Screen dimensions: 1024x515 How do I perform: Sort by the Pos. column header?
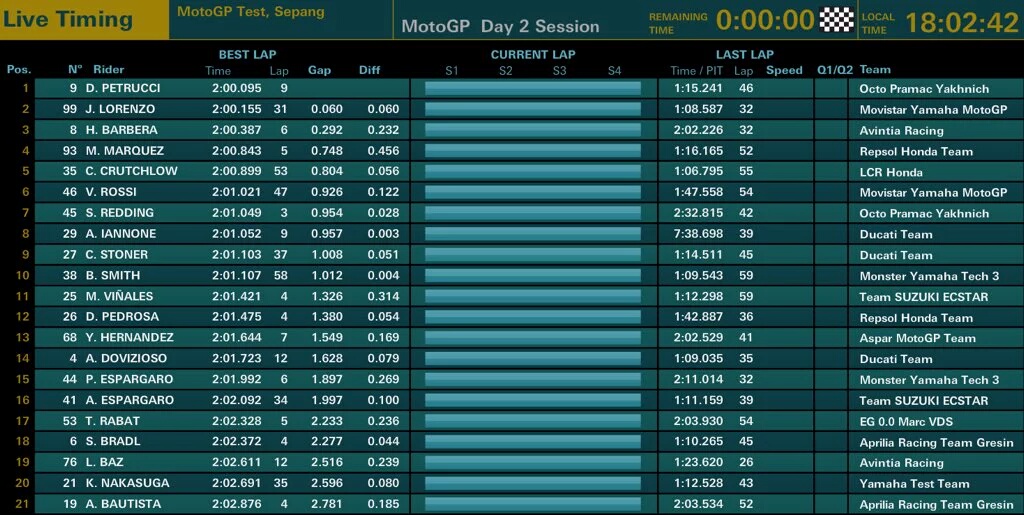(19, 70)
